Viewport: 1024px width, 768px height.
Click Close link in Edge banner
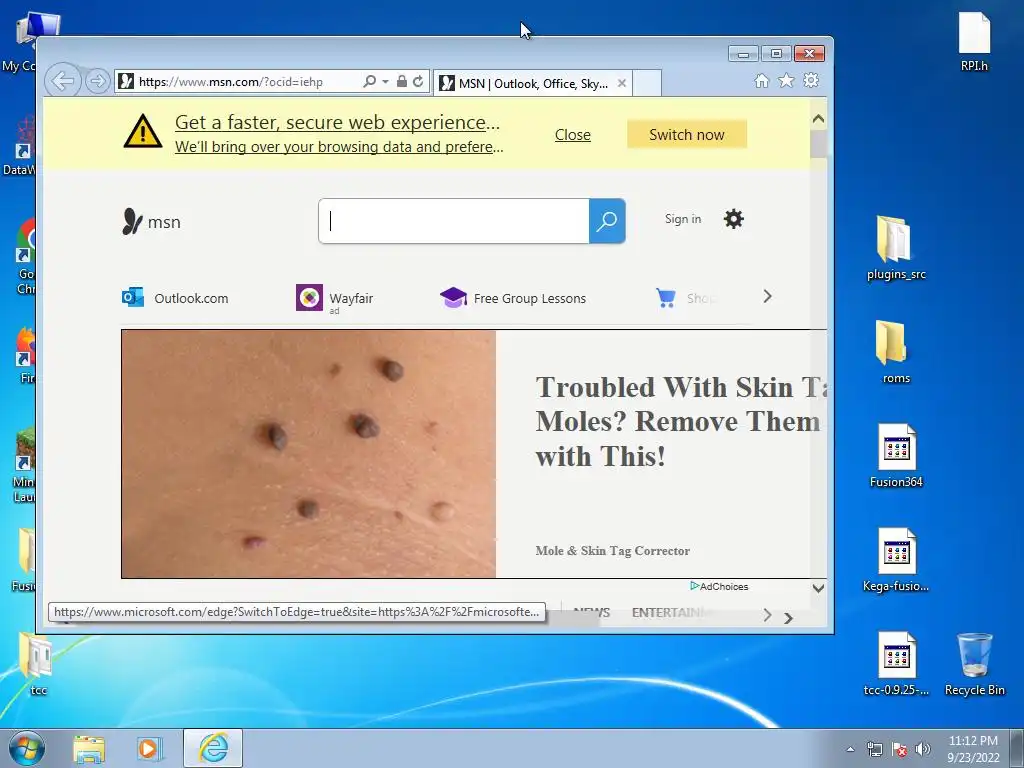[573, 135]
